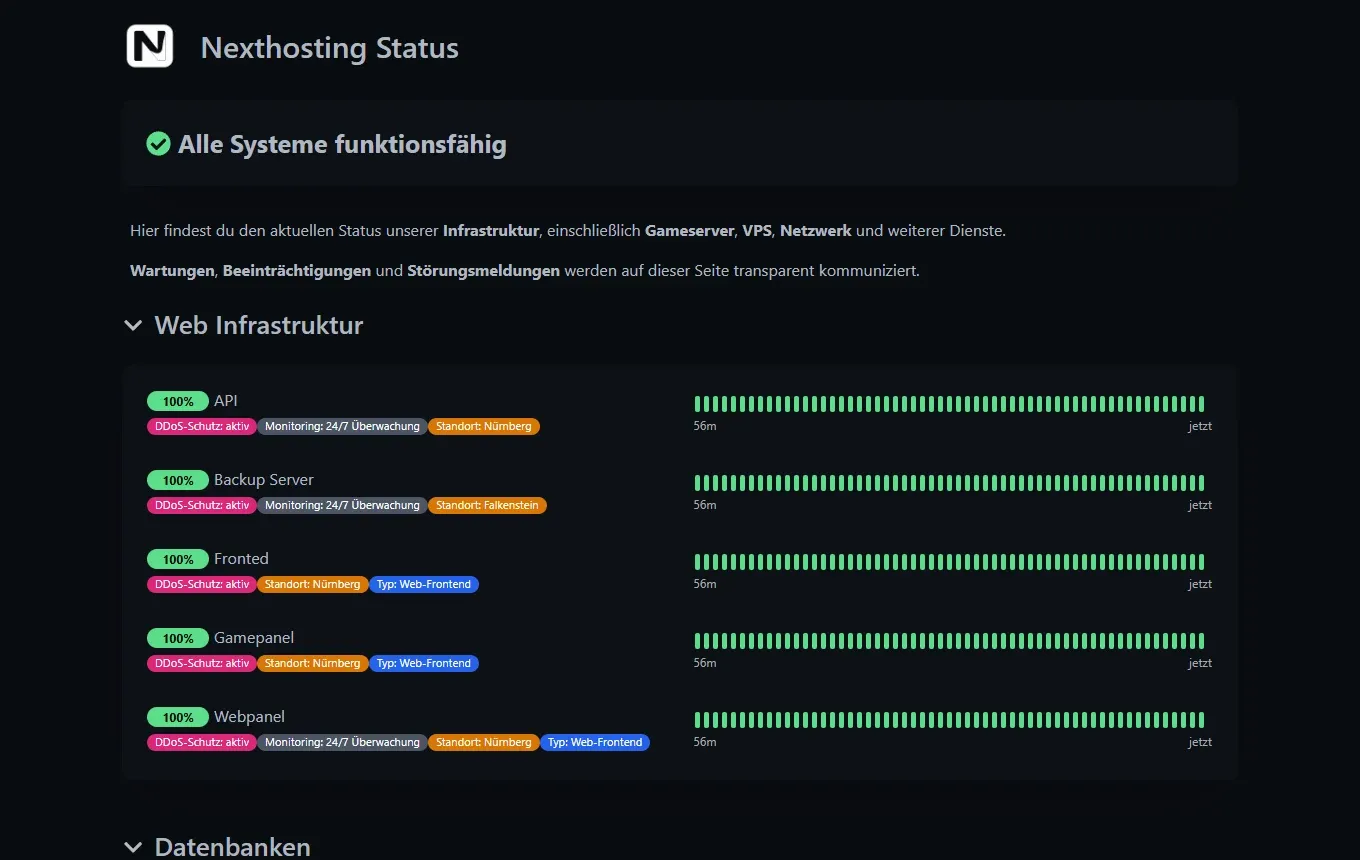Click the bold word Gameserver in description
This screenshot has width=1360, height=860.
point(689,231)
